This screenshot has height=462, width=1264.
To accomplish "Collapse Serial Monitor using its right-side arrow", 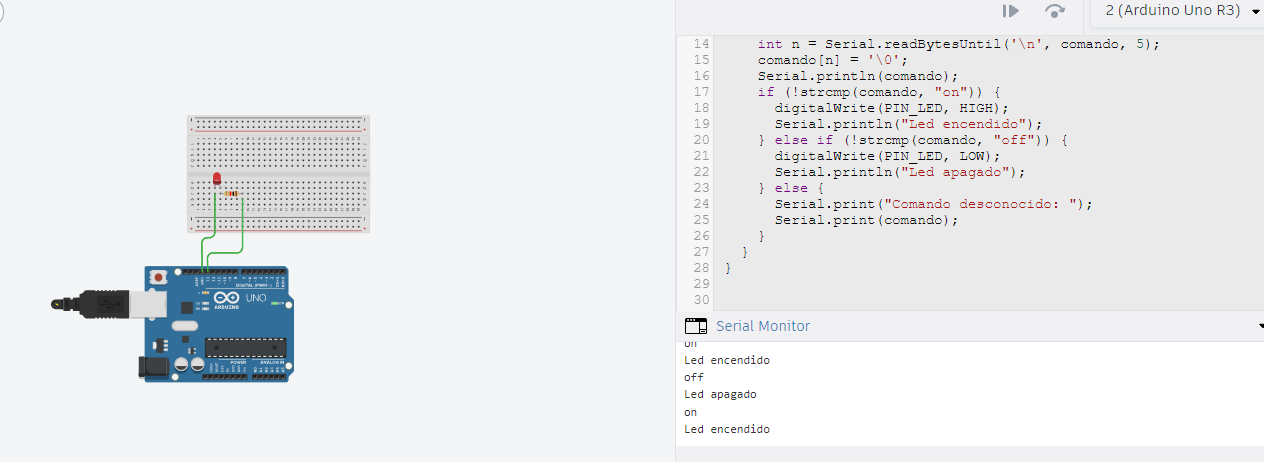I will (x=1260, y=327).
